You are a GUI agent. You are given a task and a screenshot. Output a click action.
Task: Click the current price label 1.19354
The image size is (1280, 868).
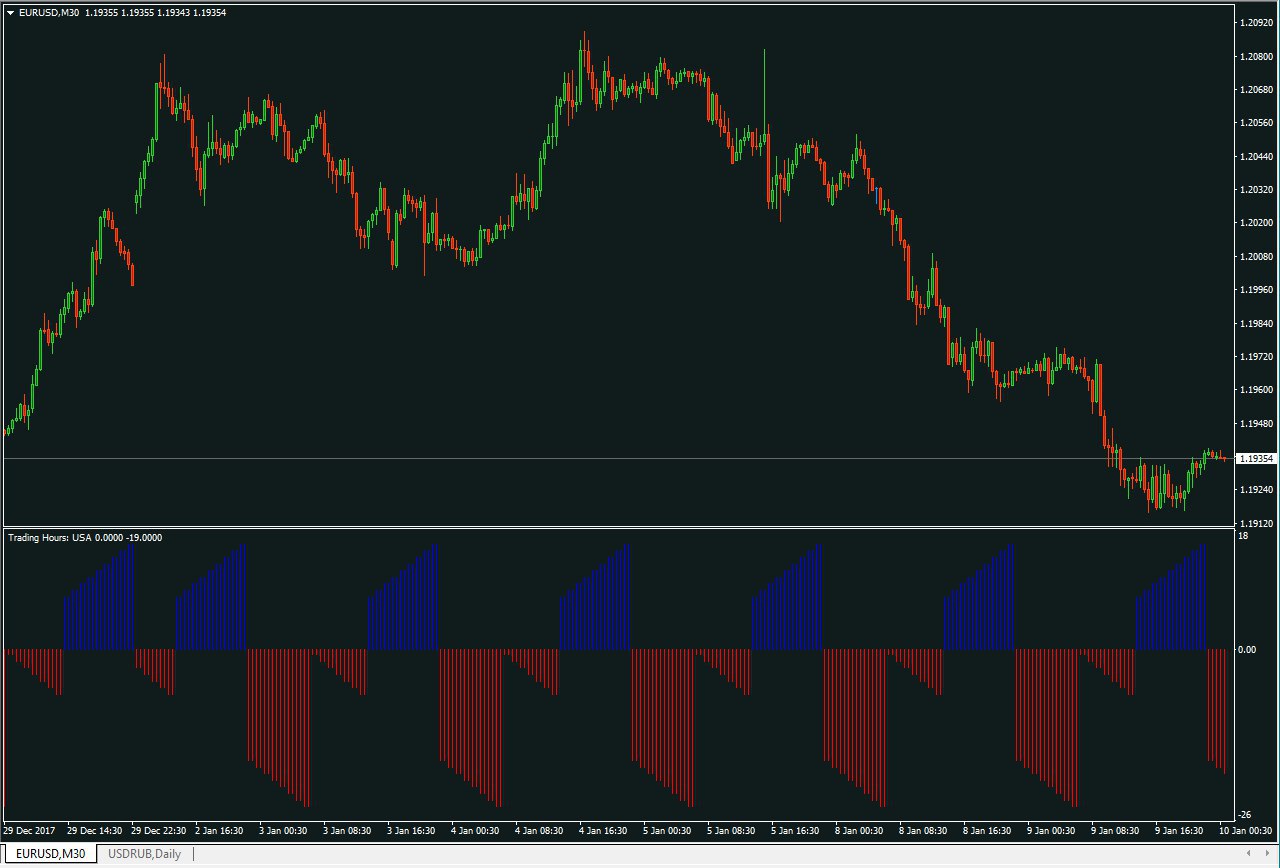[1256, 459]
